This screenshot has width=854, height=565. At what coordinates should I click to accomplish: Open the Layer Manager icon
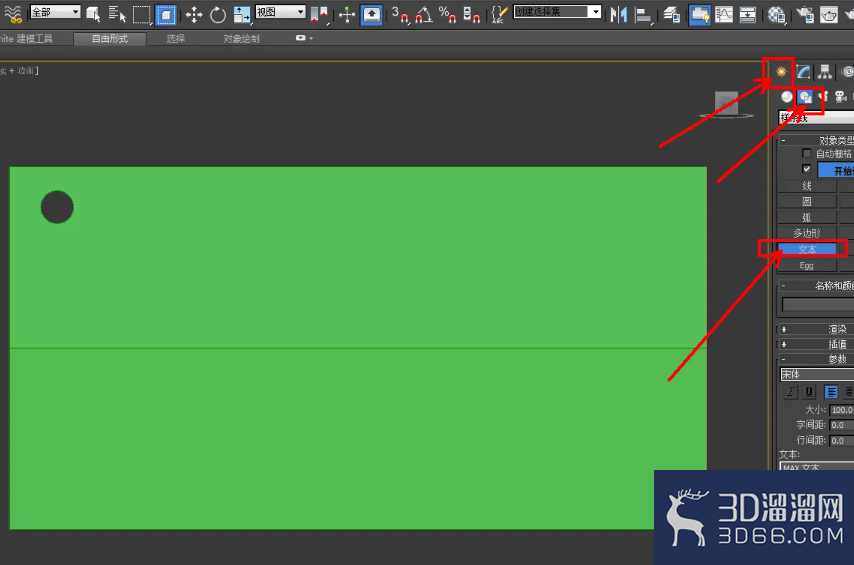672,15
